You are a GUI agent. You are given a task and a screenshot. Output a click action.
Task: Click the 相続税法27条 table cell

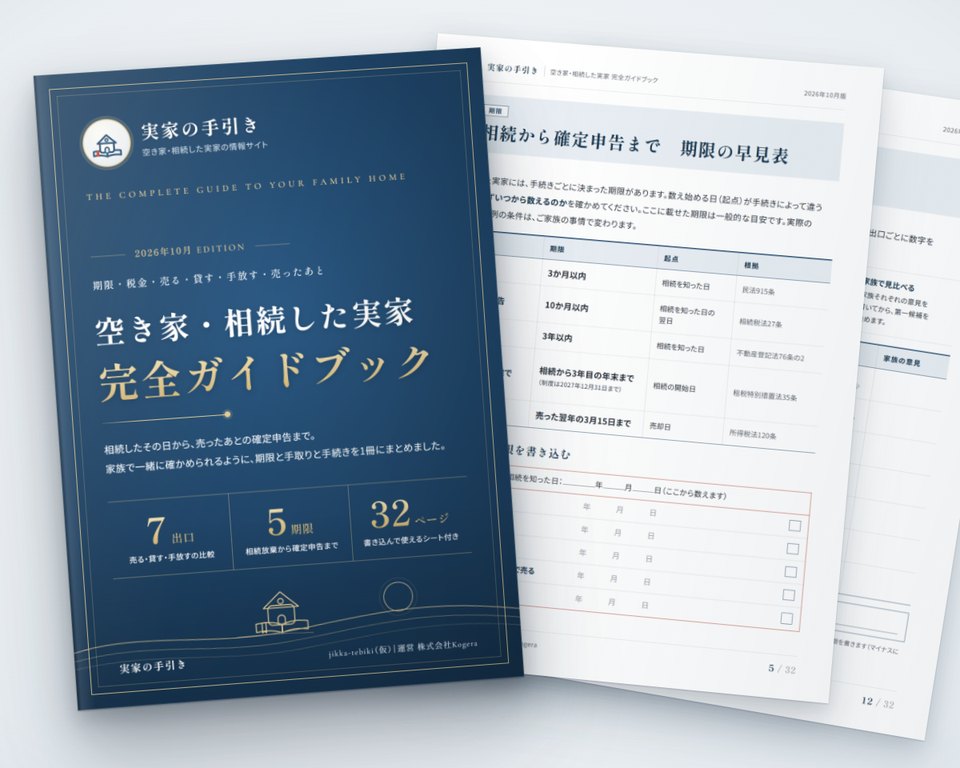[760, 323]
